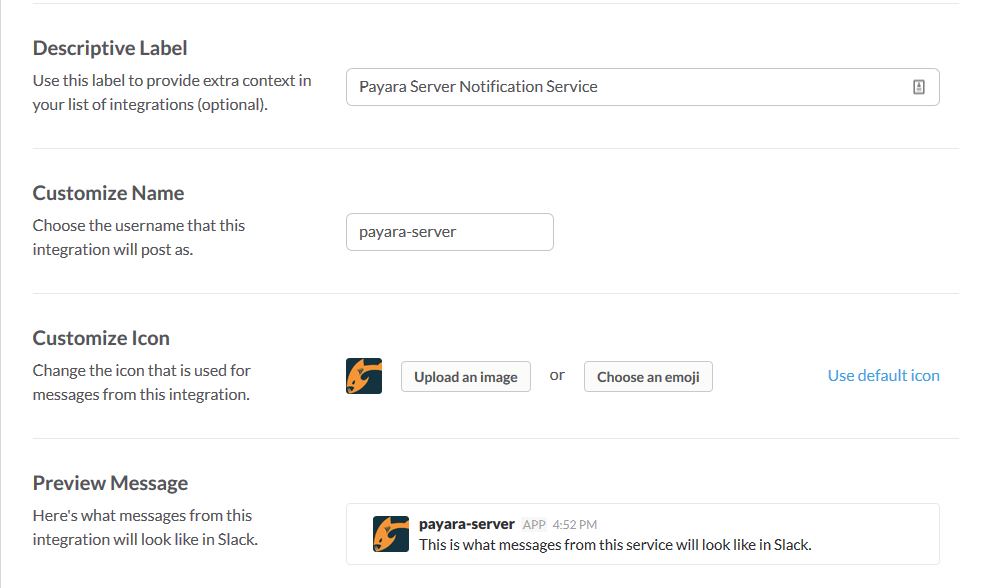Click the Preview Message section heading

(x=110, y=482)
